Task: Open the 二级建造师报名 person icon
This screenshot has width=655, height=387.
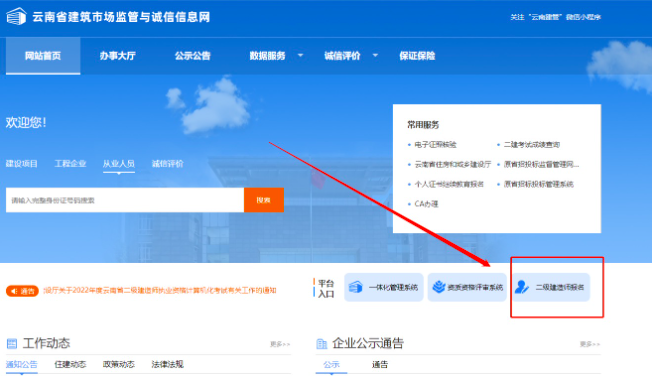Action: coord(522,287)
